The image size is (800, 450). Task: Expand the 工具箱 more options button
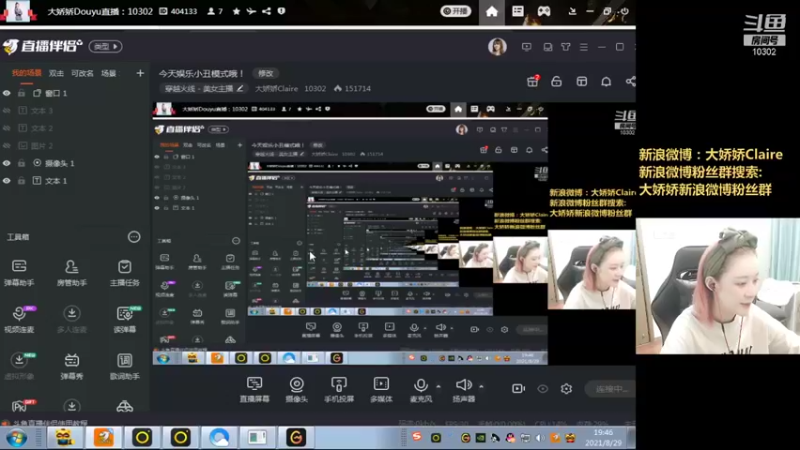click(x=134, y=237)
